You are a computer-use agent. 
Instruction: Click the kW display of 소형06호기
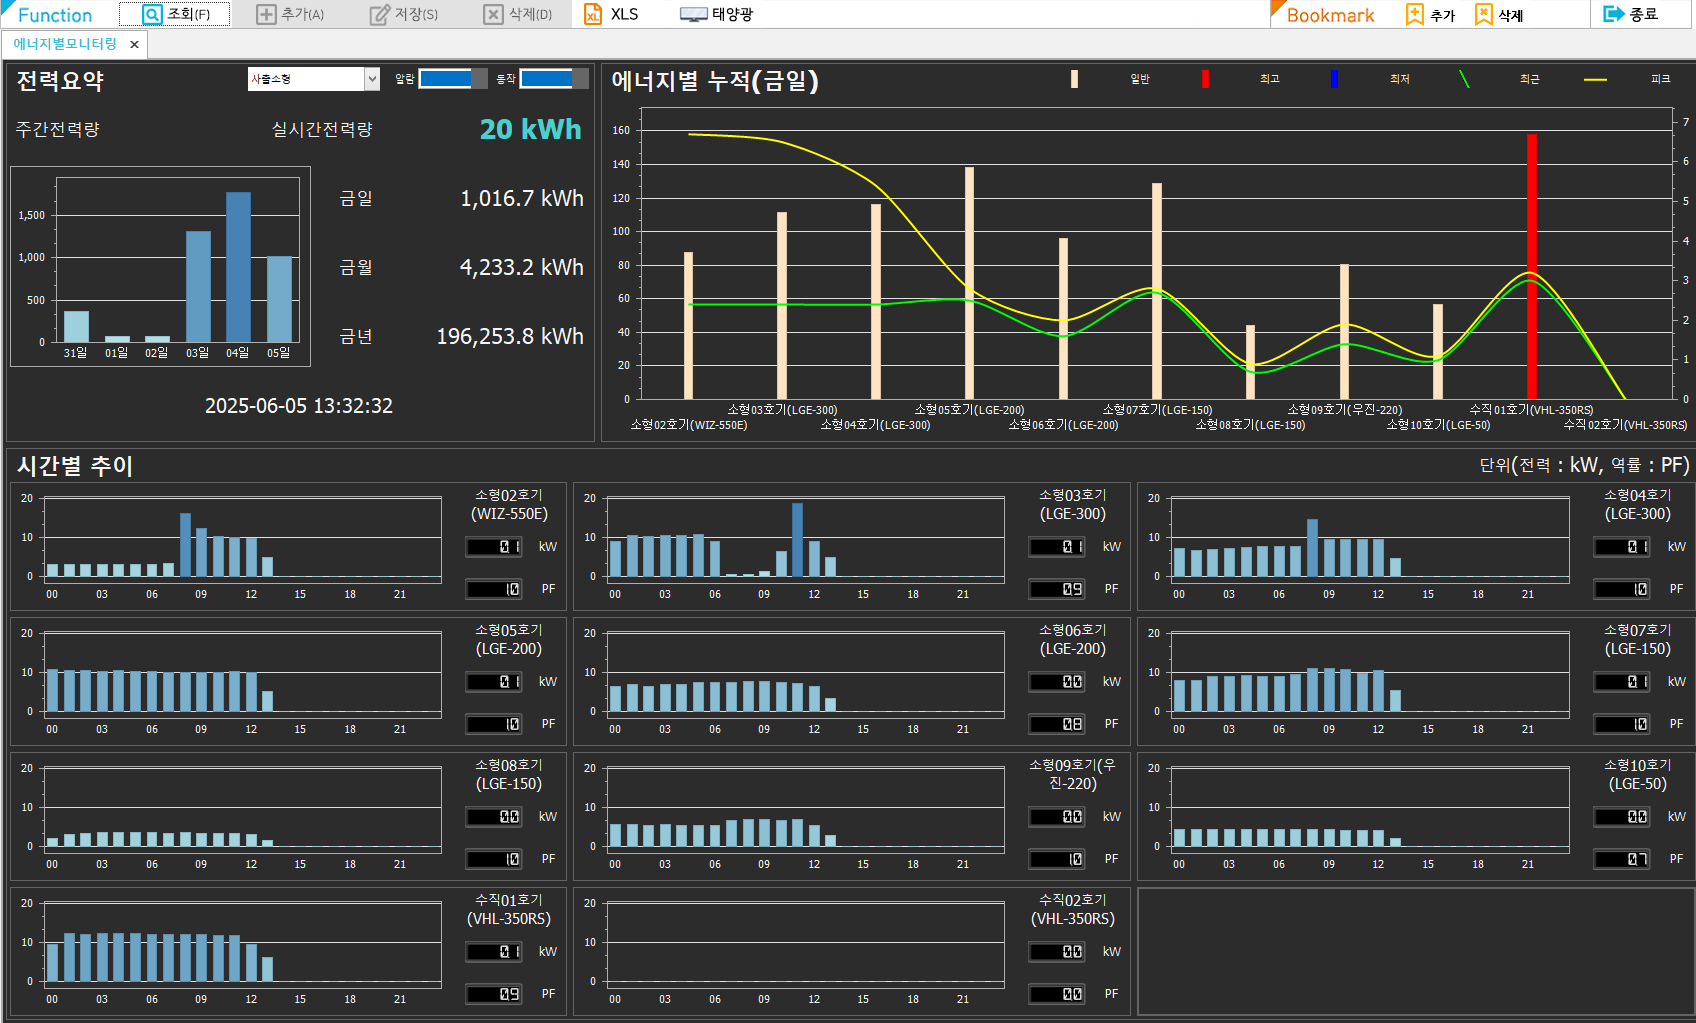tap(1058, 682)
